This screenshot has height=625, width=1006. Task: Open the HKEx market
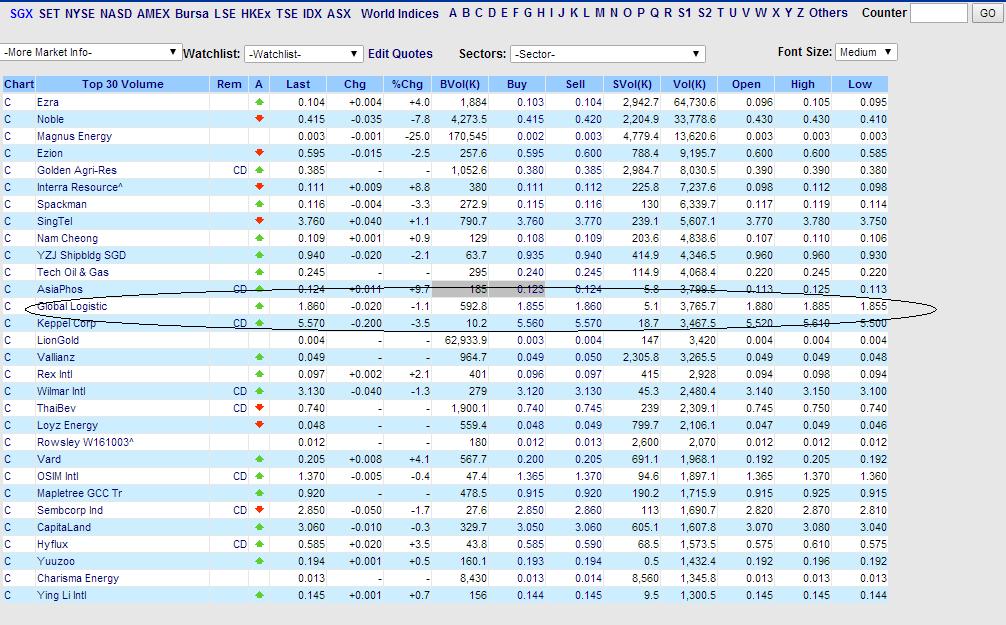tap(255, 13)
